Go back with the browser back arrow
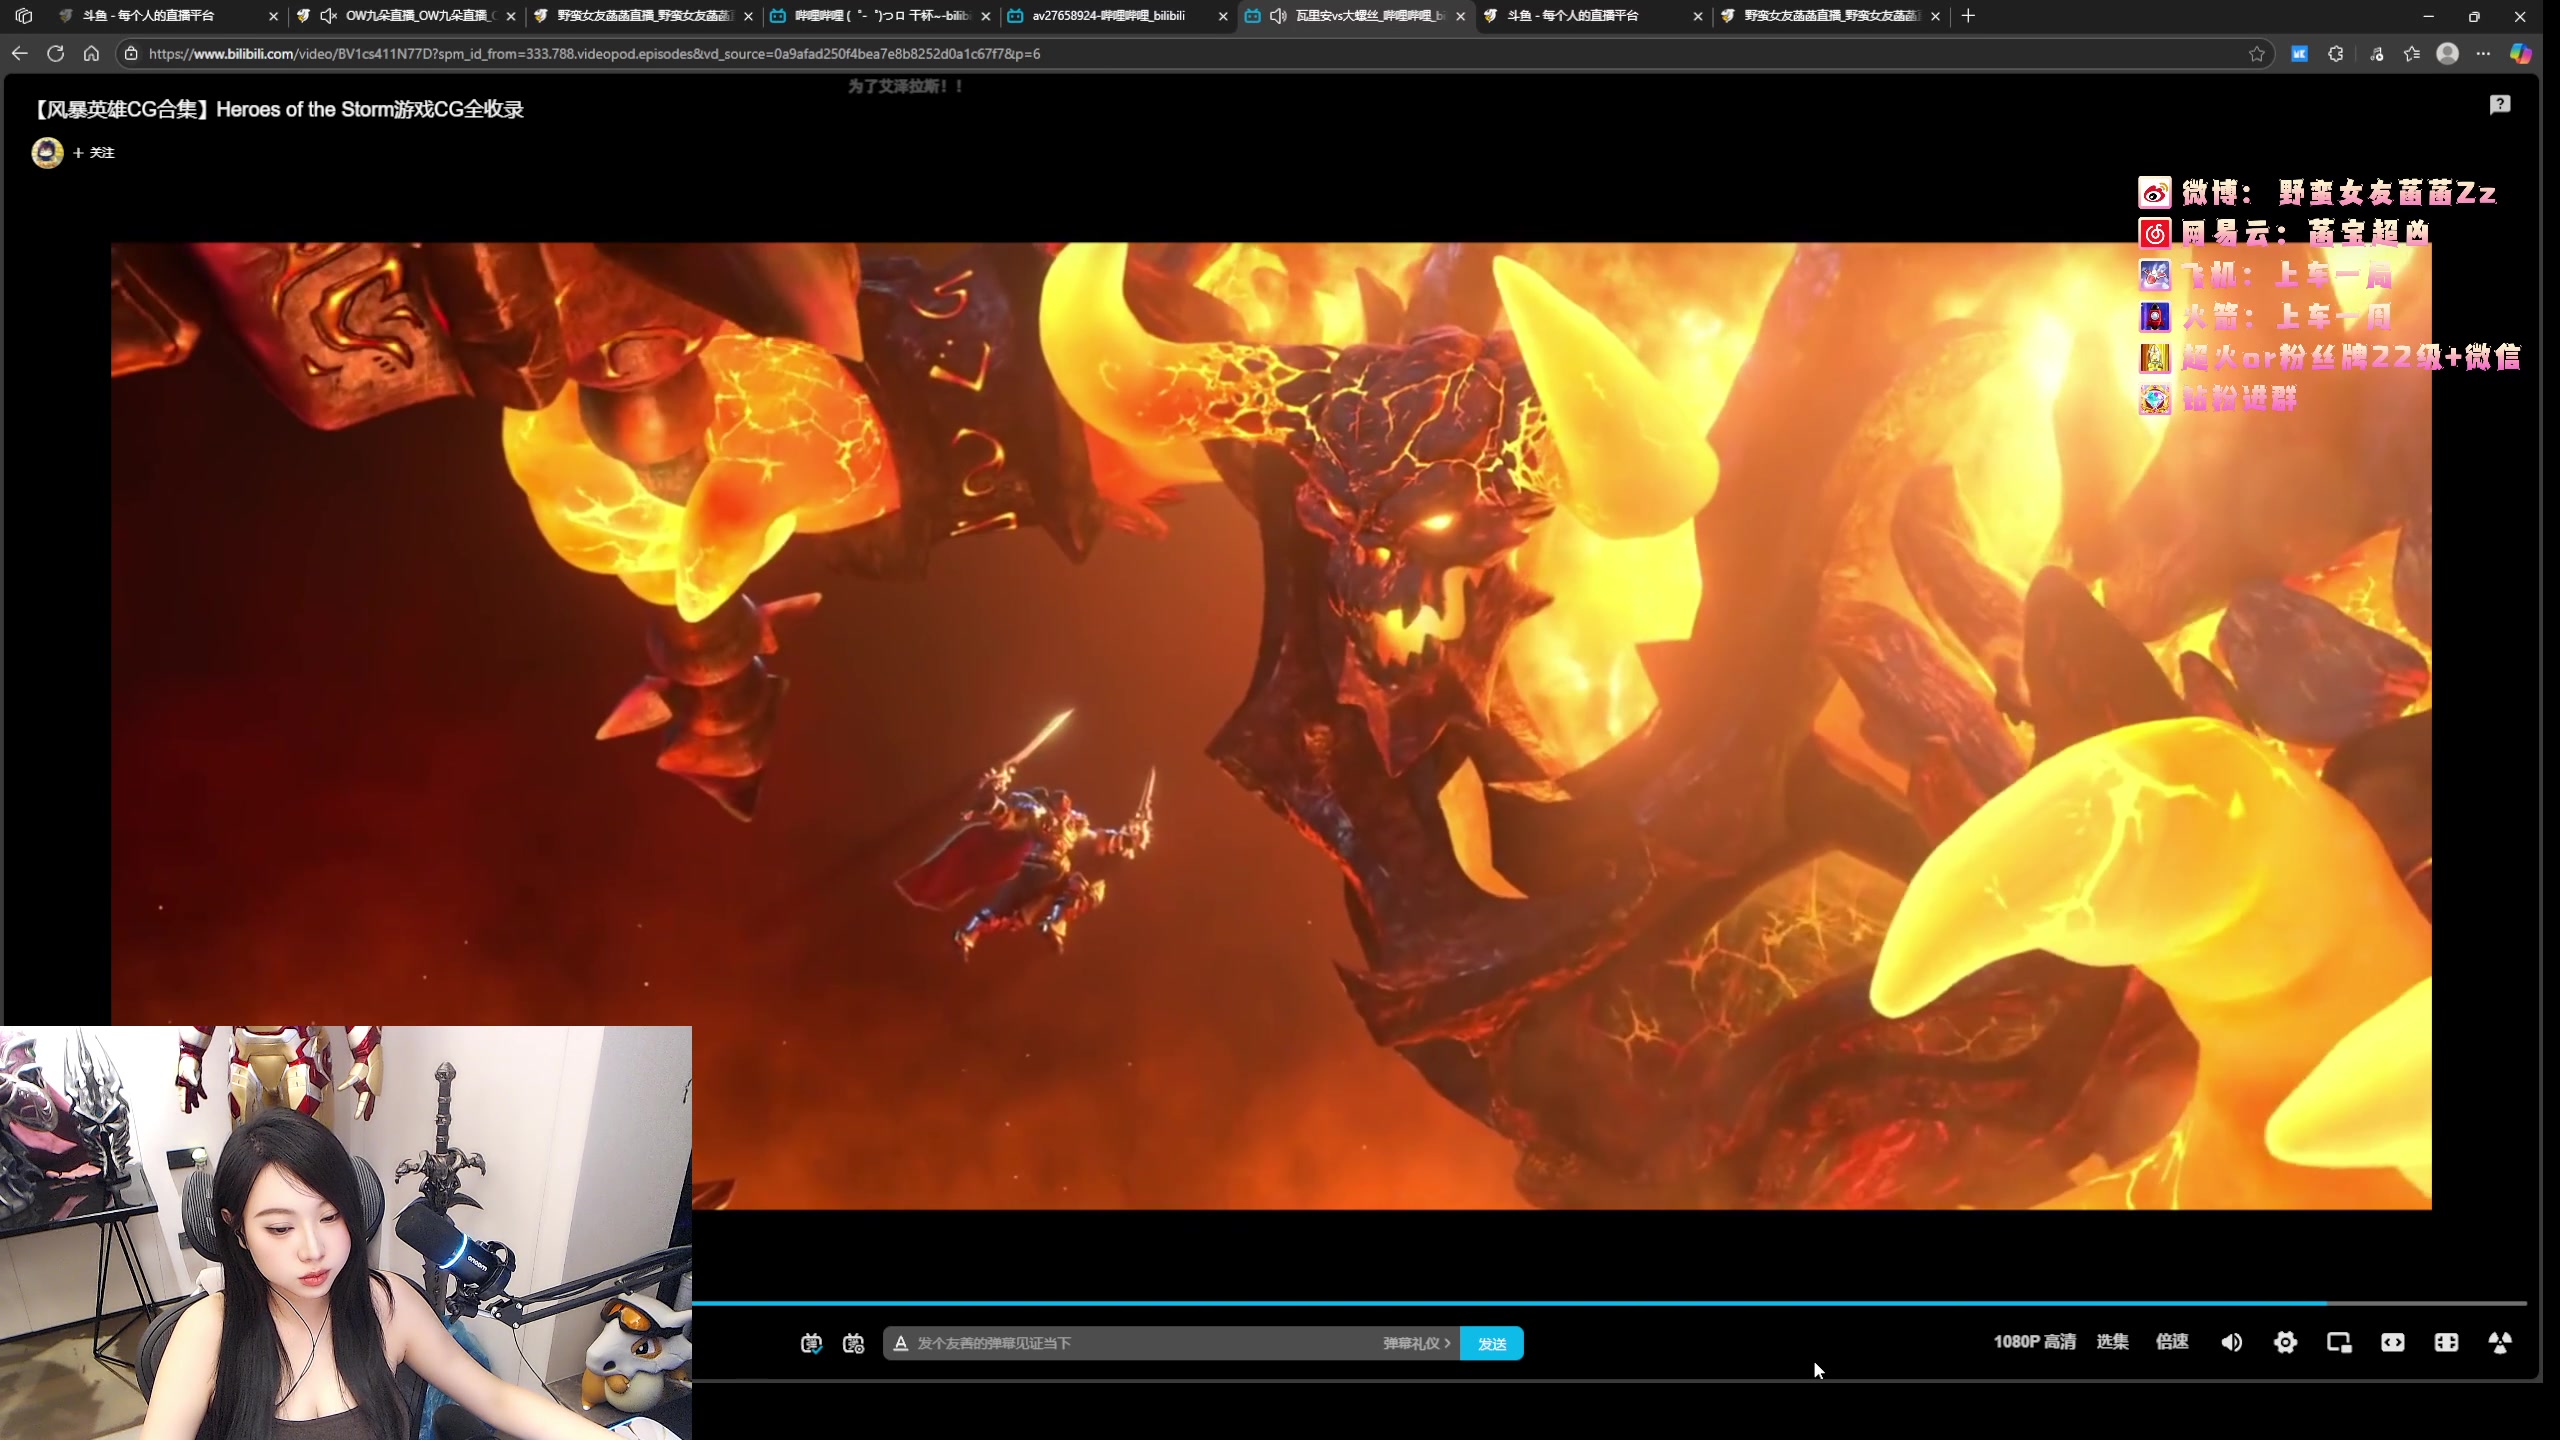This screenshot has width=2560, height=1440. click(20, 54)
